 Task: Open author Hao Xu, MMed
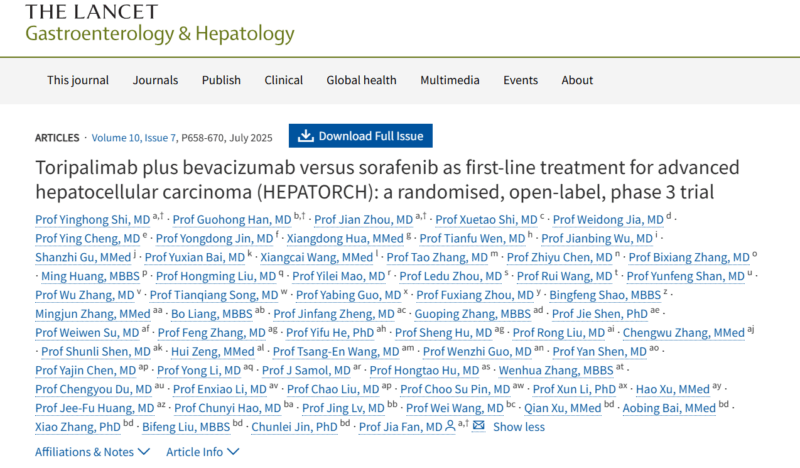click(x=673, y=390)
